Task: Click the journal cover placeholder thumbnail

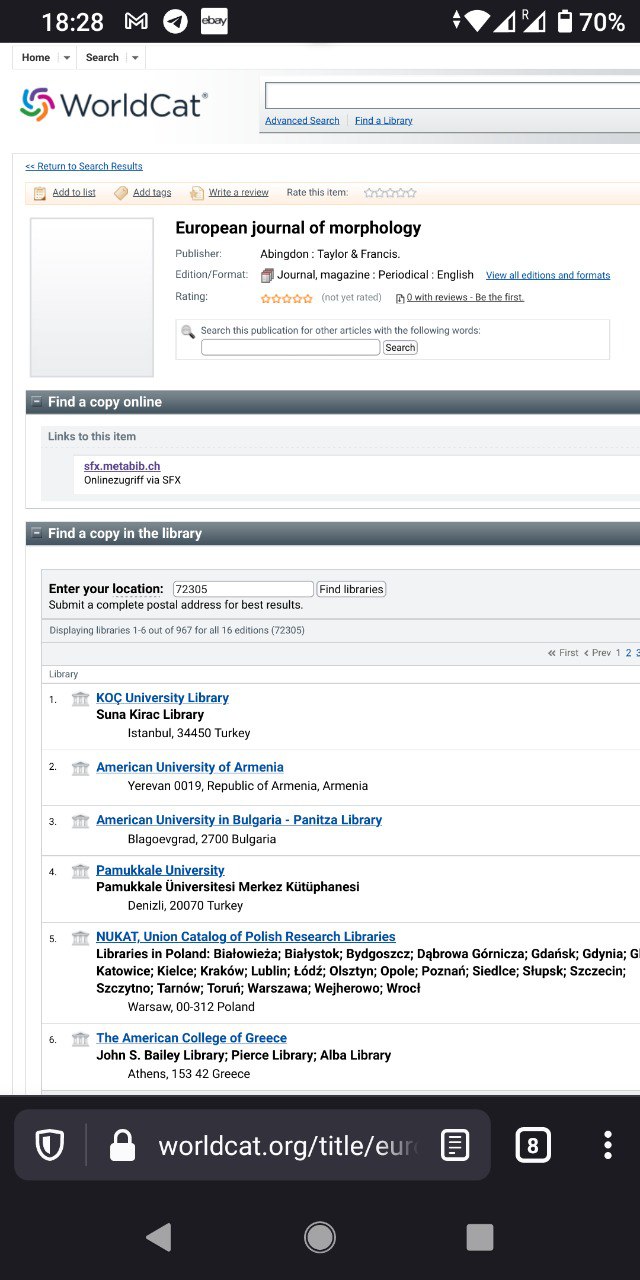Action: click(x=92, y=297)
